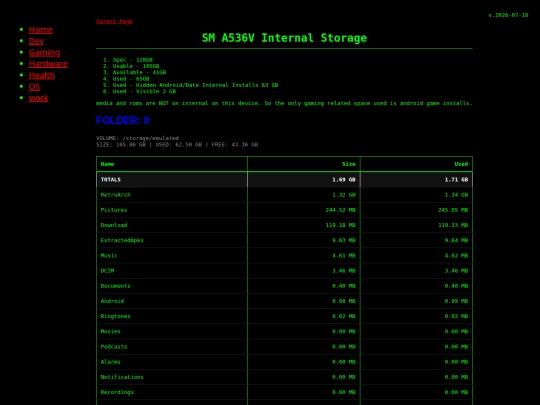Select the Podcasts folder name
The height and width of the screenshot is (405, 540).
pyautogui.click(x=114, y=346)
